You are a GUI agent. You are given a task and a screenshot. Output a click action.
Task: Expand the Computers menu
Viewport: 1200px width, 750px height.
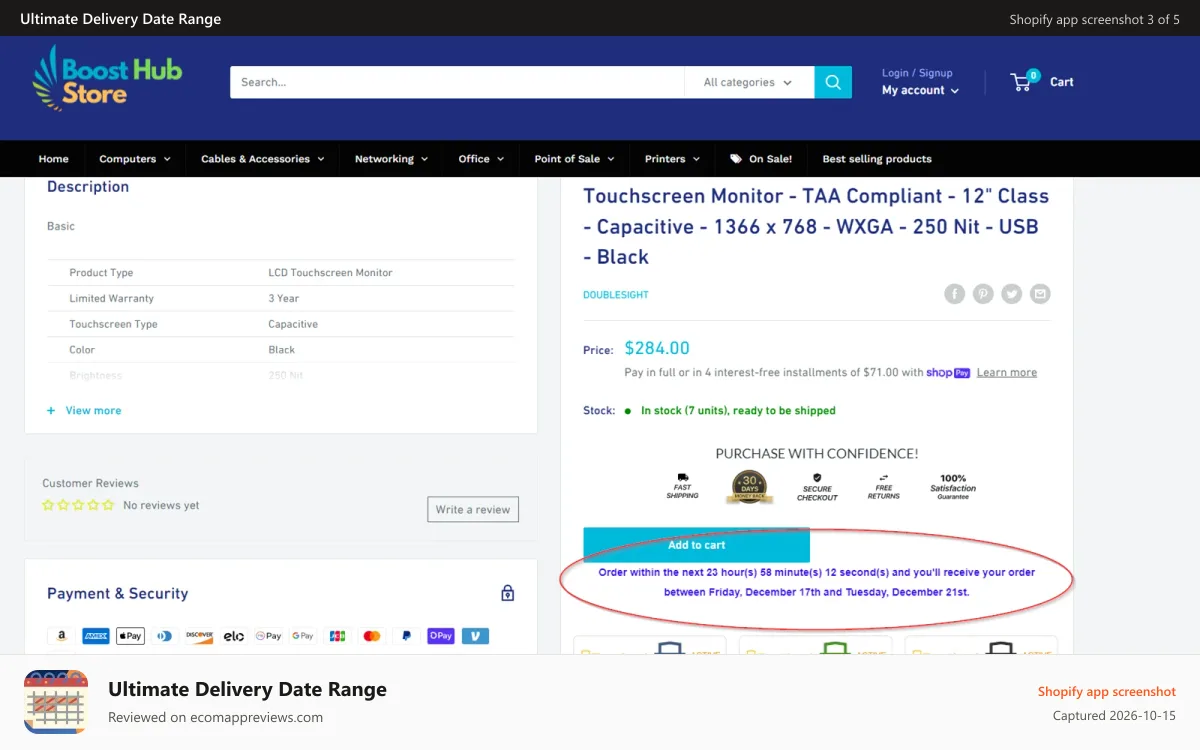[135, 159]
